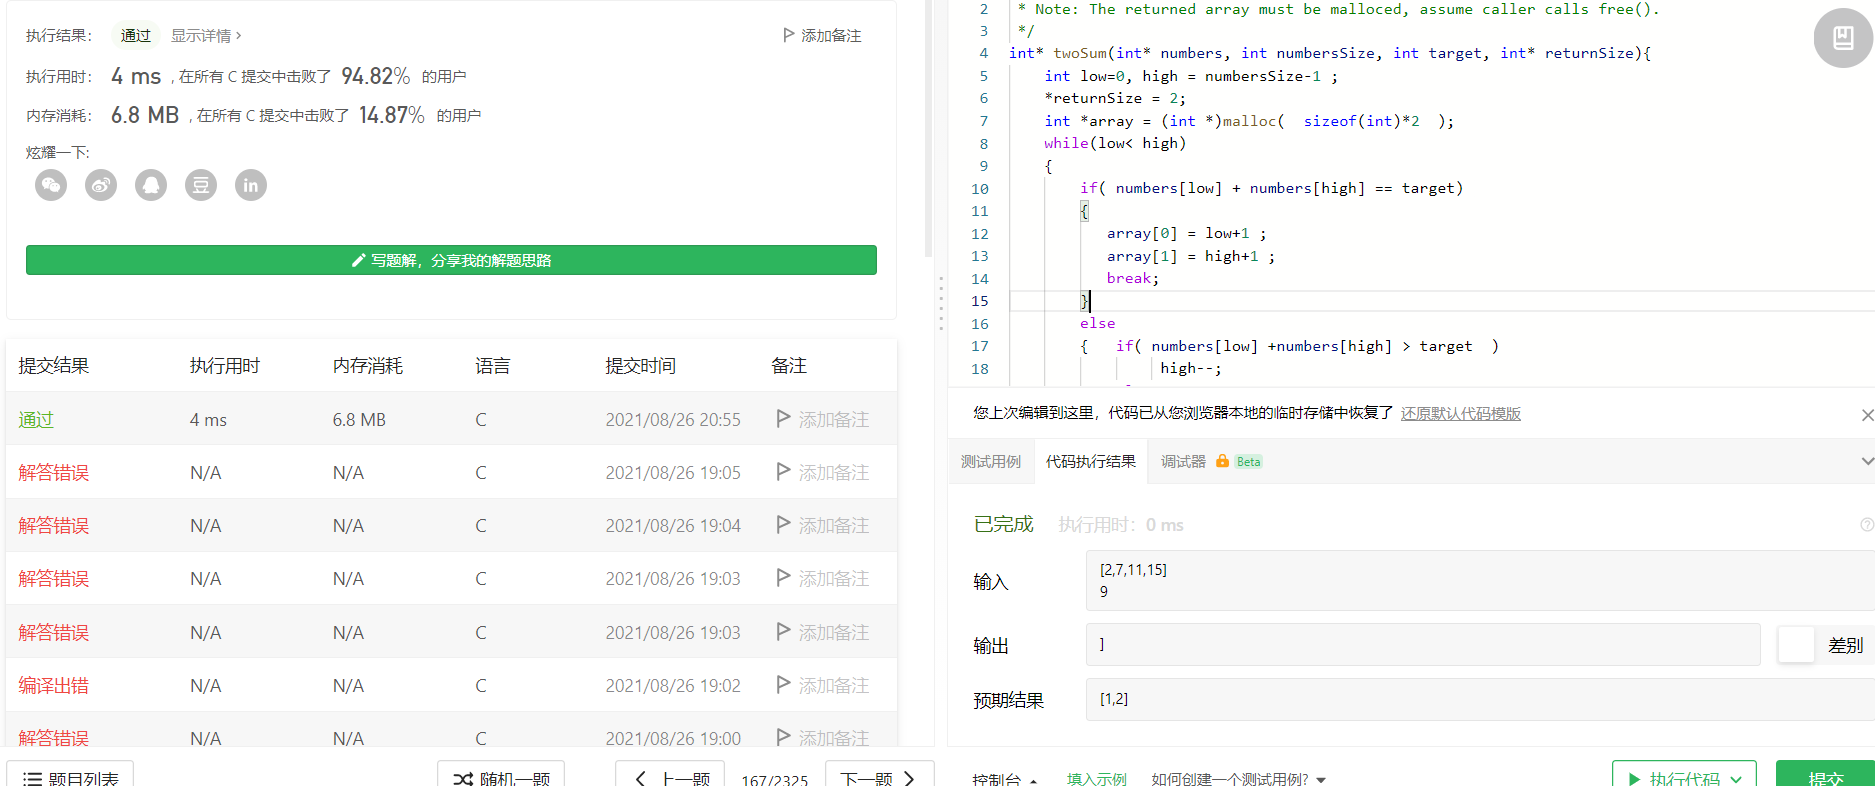Add note flag for 19:04 submission
1875x786 pixels.
[x=784, y=525]
